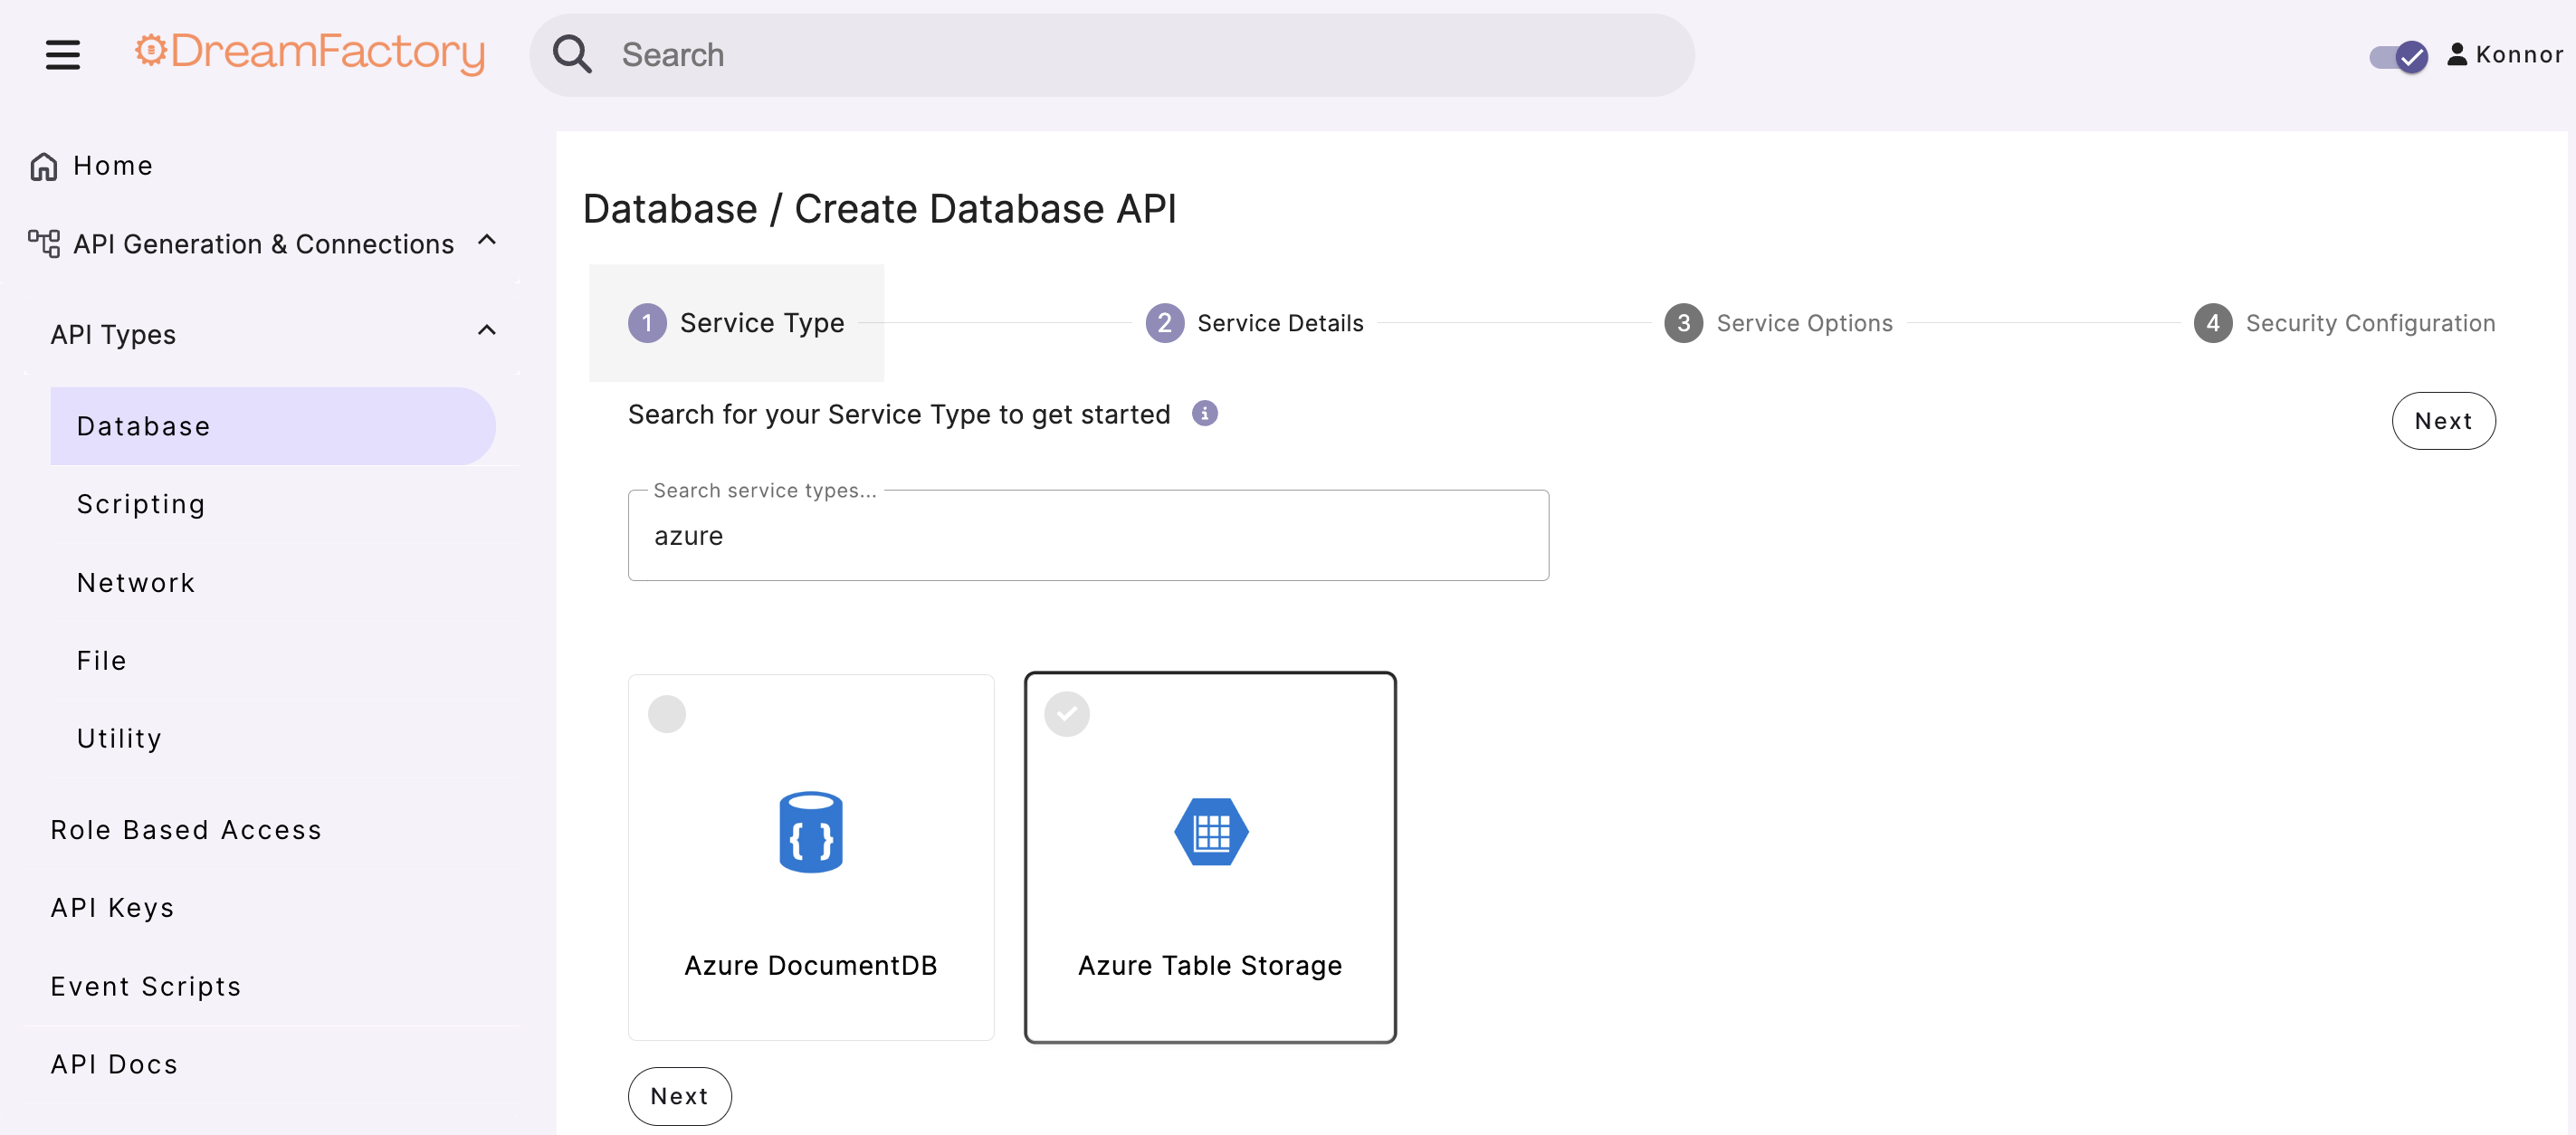Click the top-right Next button
2576x1135 pixels.
[x=2442, y=421]
